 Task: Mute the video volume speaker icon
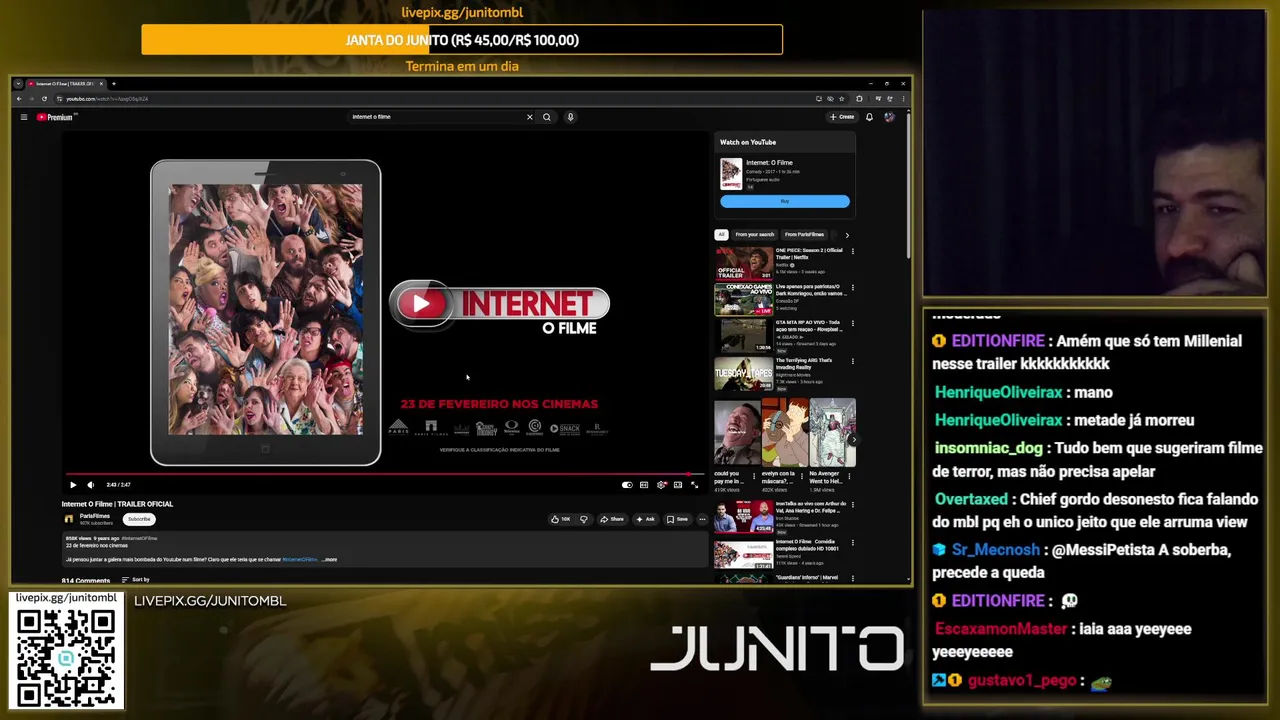coord(90,485)
